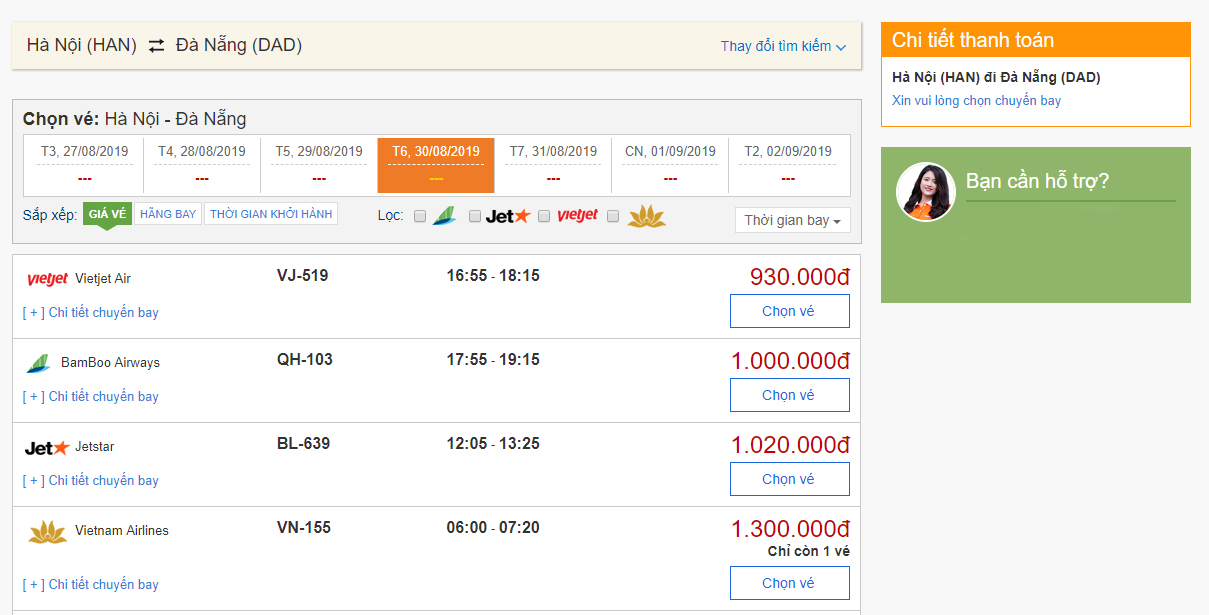Image resolution: width=1209 pixels, height=615 pixels.
Task: Sort flights by HÃNG BAY
Action: [x=168, y=214]
